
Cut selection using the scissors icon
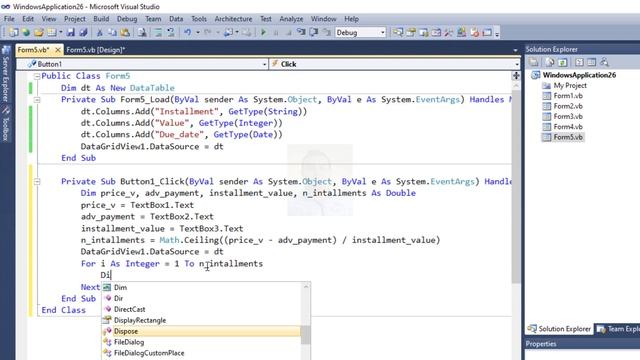pos(99,32)
